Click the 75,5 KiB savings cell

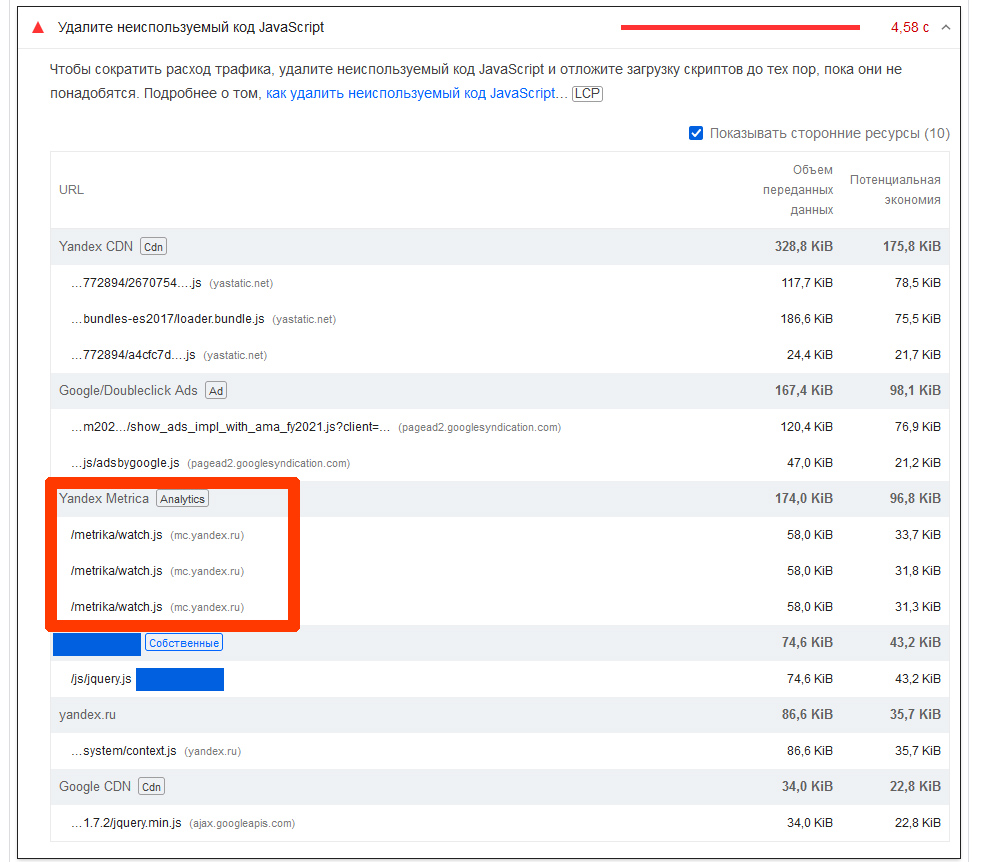pyautogui.click(x=917, y=319)
